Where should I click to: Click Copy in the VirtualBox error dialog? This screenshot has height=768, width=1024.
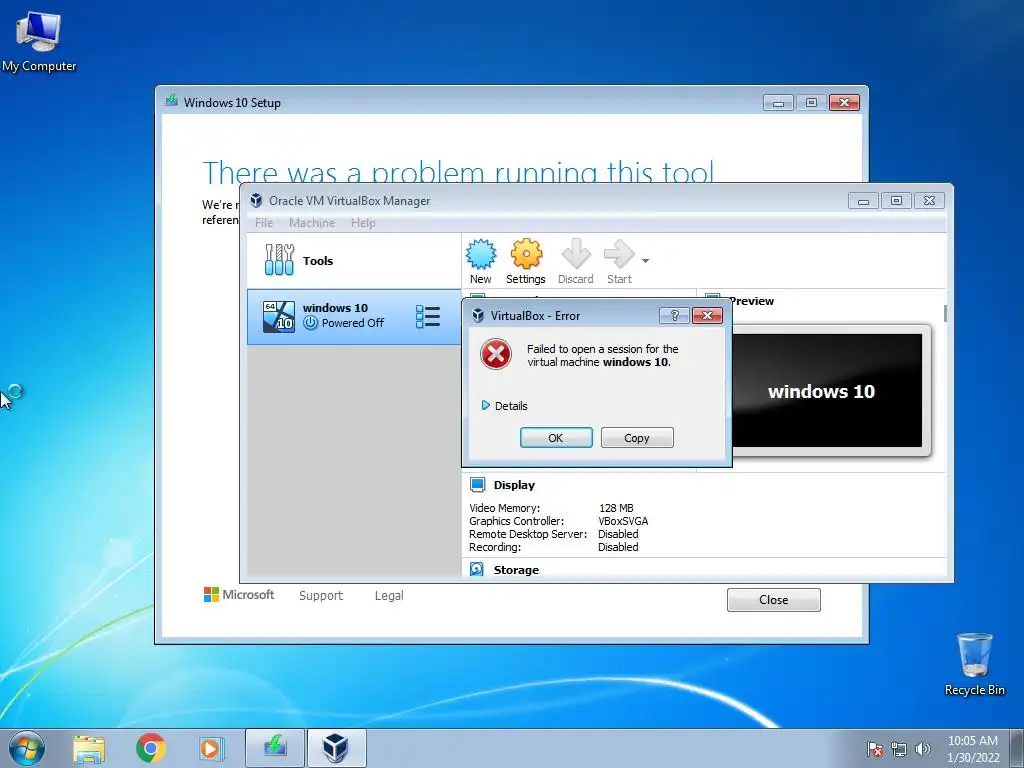(637, 438)
